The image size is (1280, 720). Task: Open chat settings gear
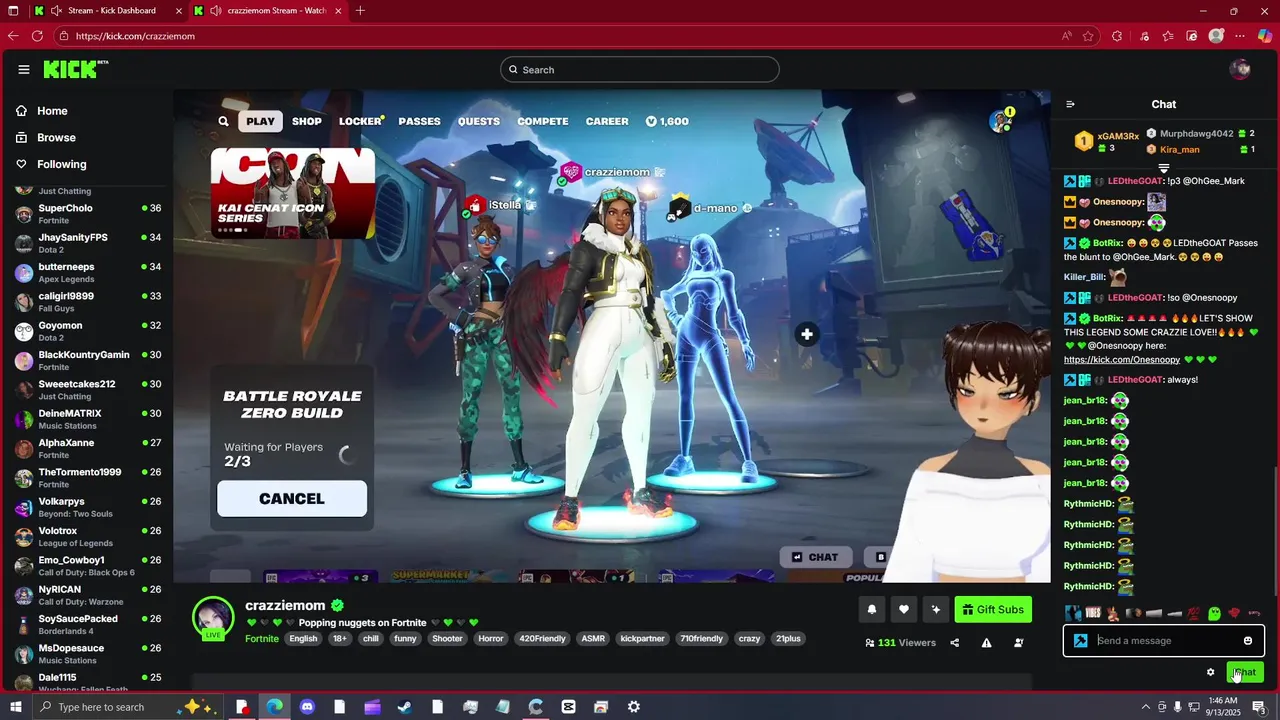[1210, 672]
